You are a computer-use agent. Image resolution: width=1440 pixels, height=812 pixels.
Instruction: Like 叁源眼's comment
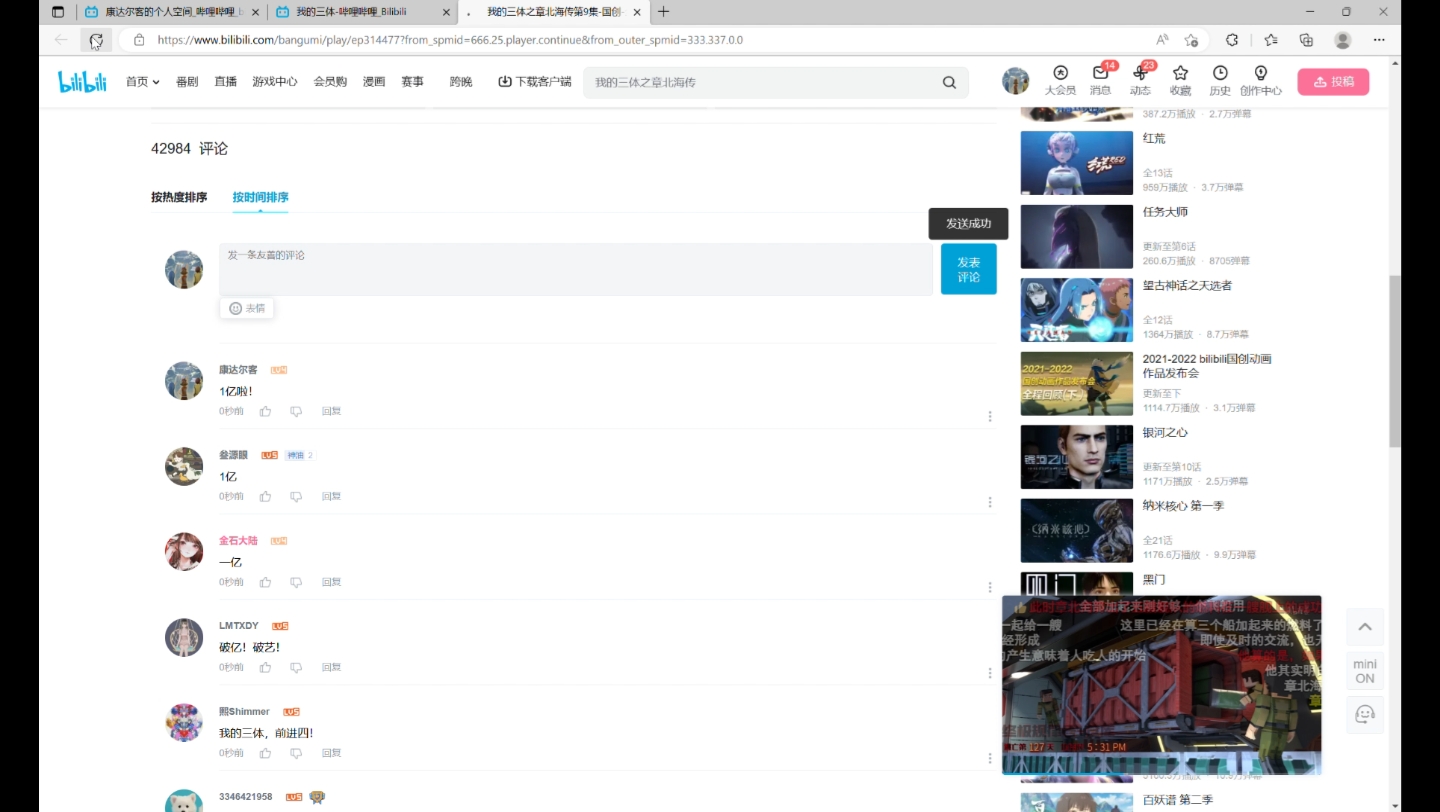tap(265, 496)
